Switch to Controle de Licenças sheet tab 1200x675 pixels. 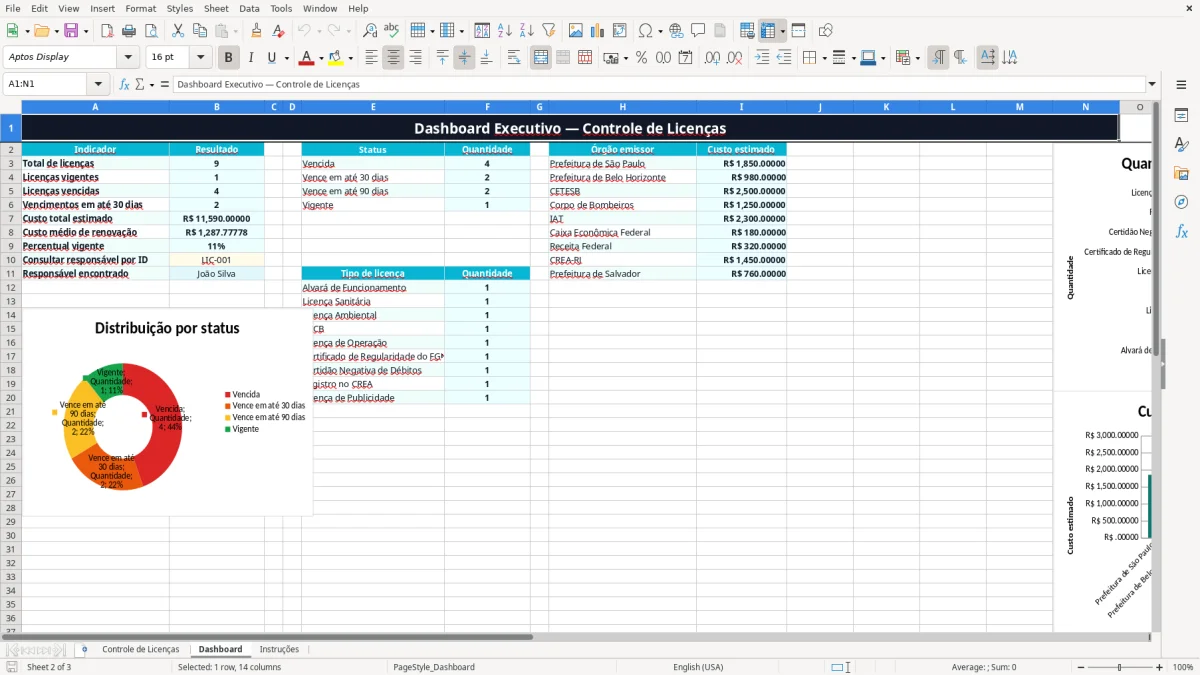pyautogui.click(x=141, y=649)
